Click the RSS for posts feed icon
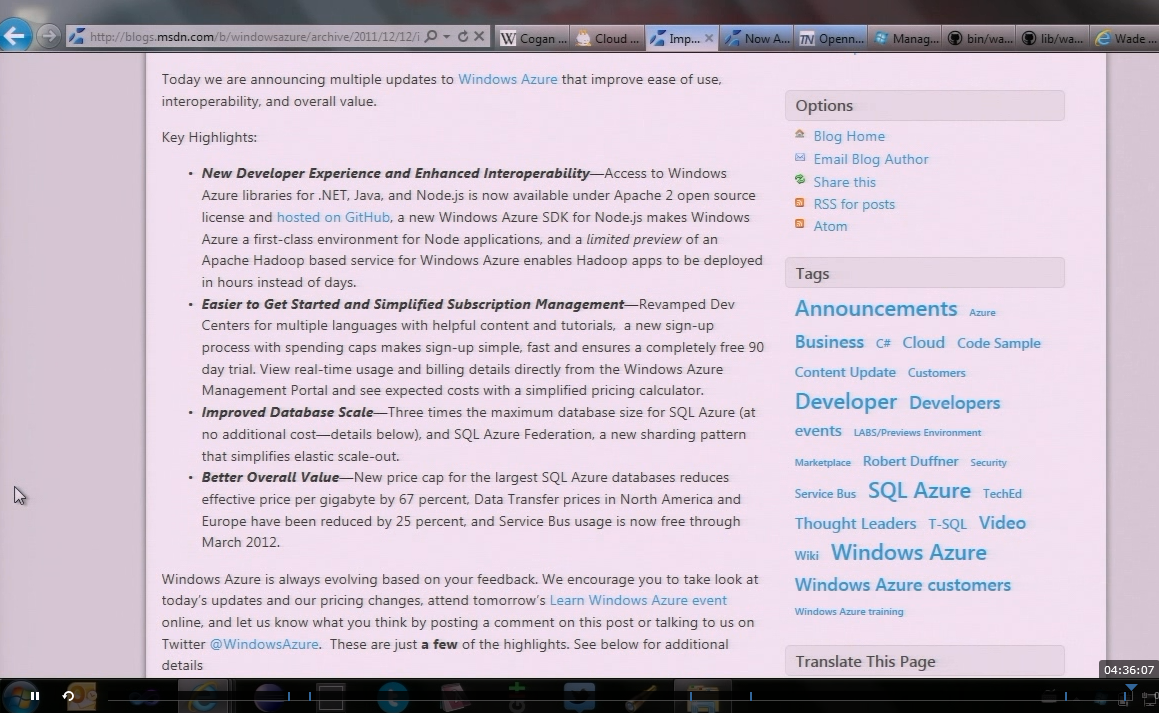This screenshot has width=1159, height=713. click(x=800, y=202)
